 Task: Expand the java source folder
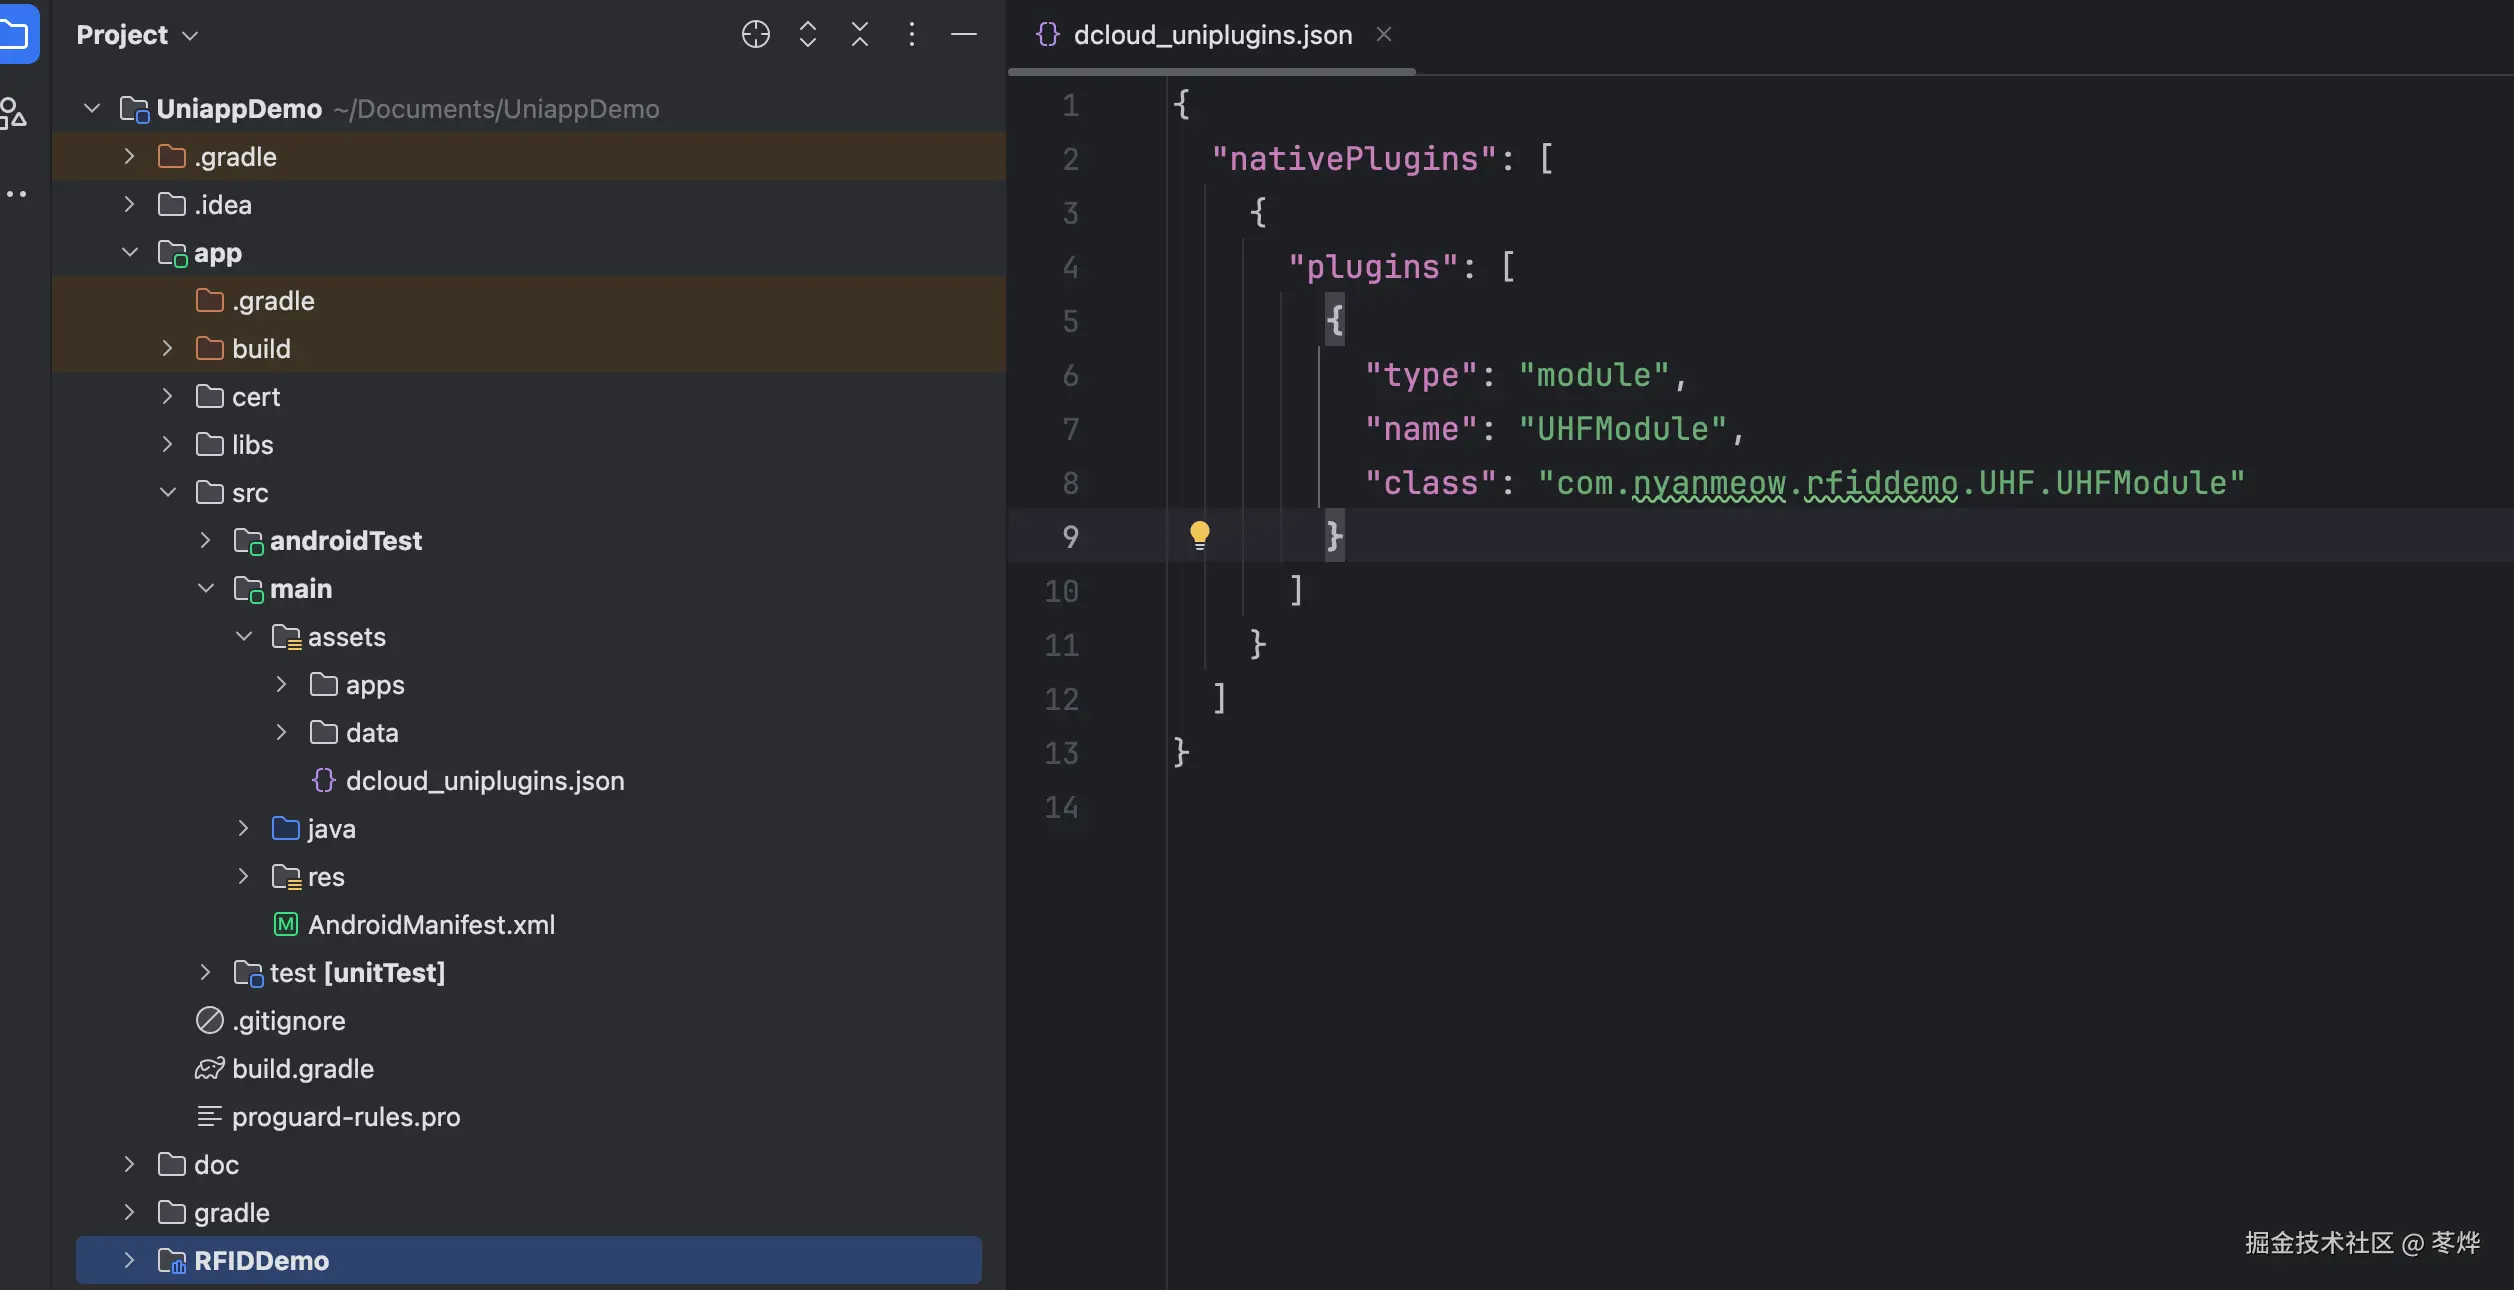pos(243,828)
